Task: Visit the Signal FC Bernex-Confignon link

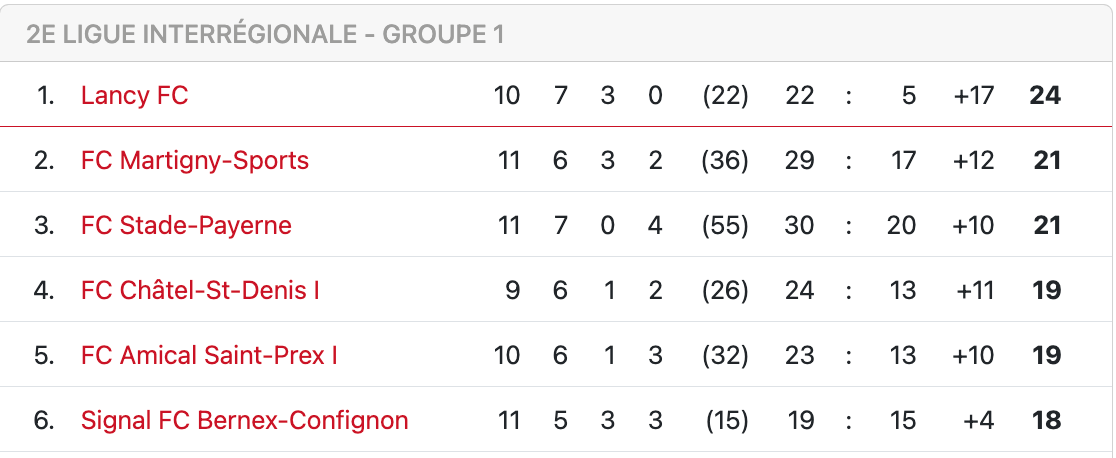Action: coord(244,421)
